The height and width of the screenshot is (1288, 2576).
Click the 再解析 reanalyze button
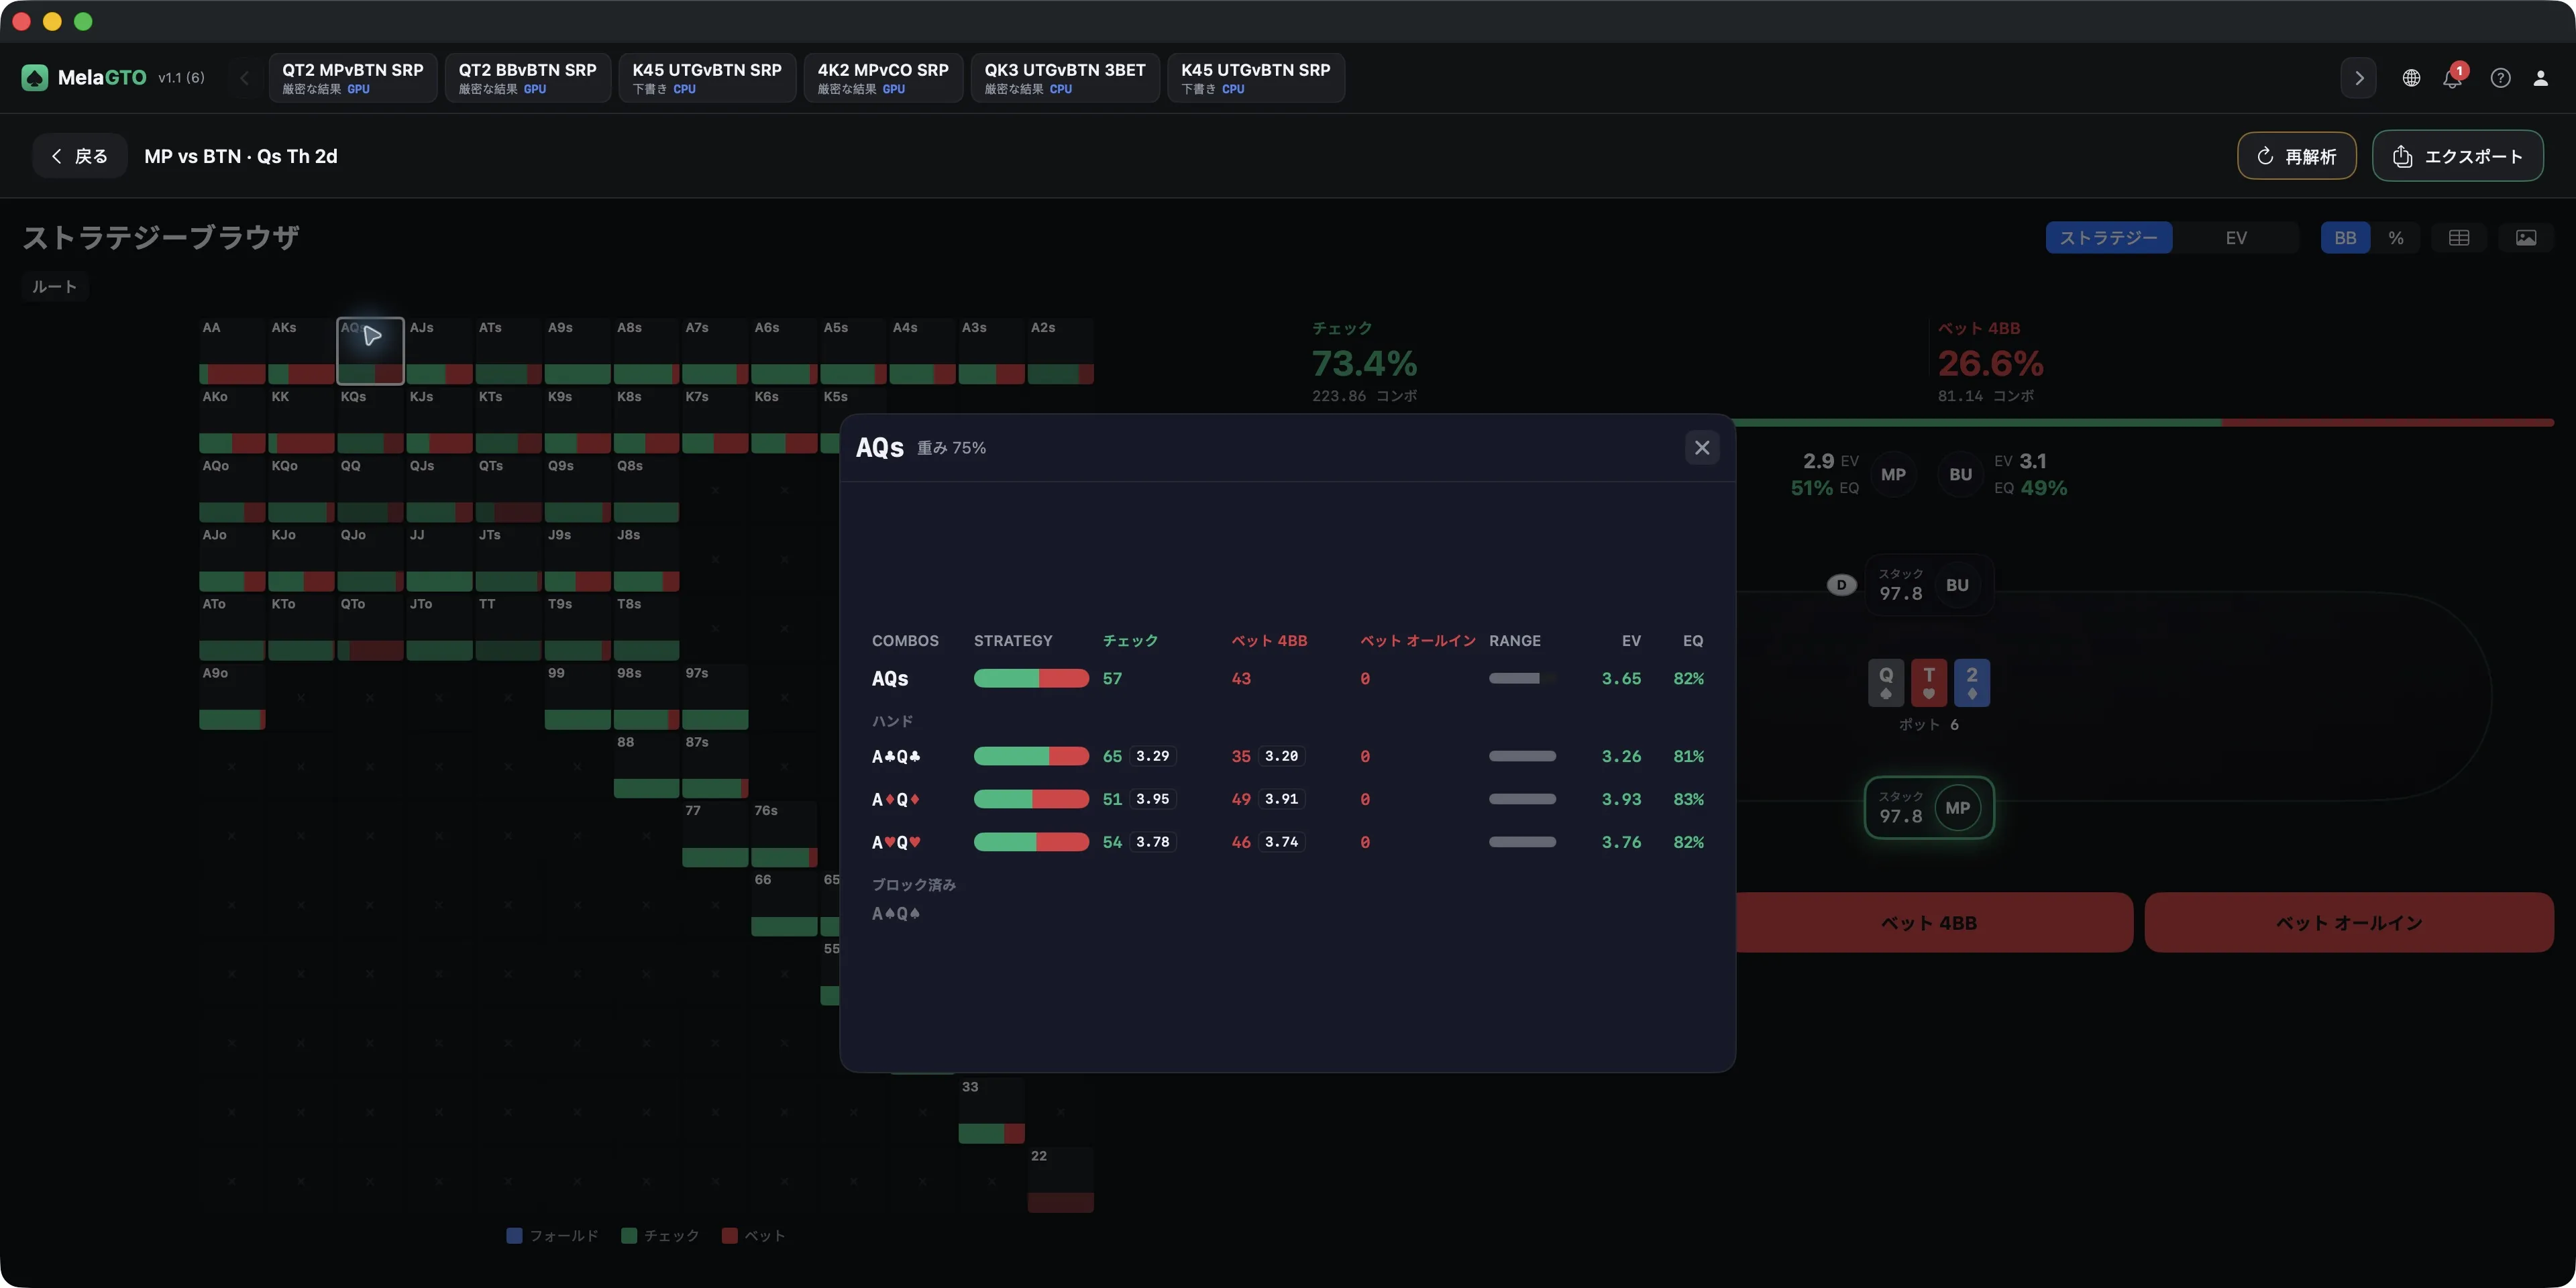pos(2296,156)
